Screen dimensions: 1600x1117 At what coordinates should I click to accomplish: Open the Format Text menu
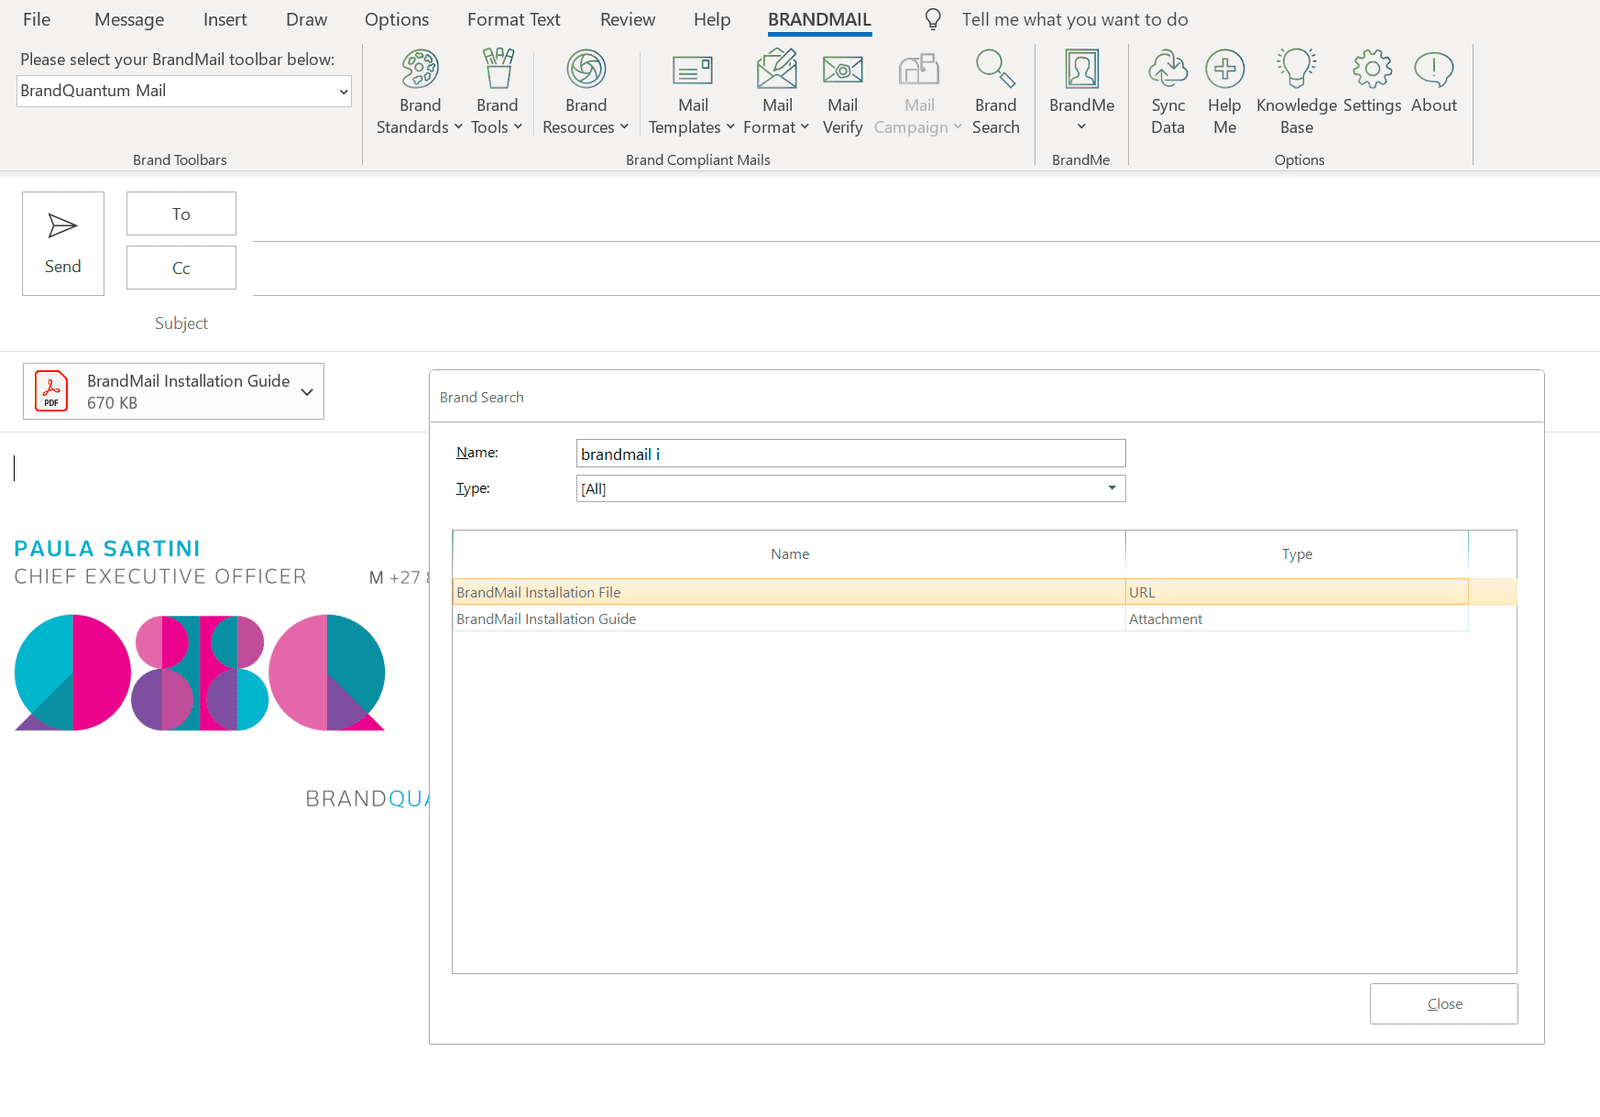click(513, 19)
